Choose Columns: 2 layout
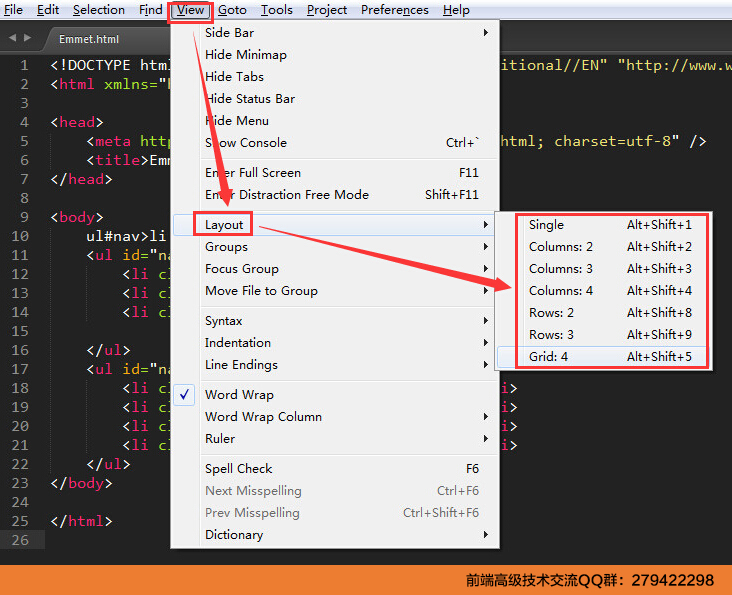The height and width of the screenshot is (595, 732). point(603,247)
